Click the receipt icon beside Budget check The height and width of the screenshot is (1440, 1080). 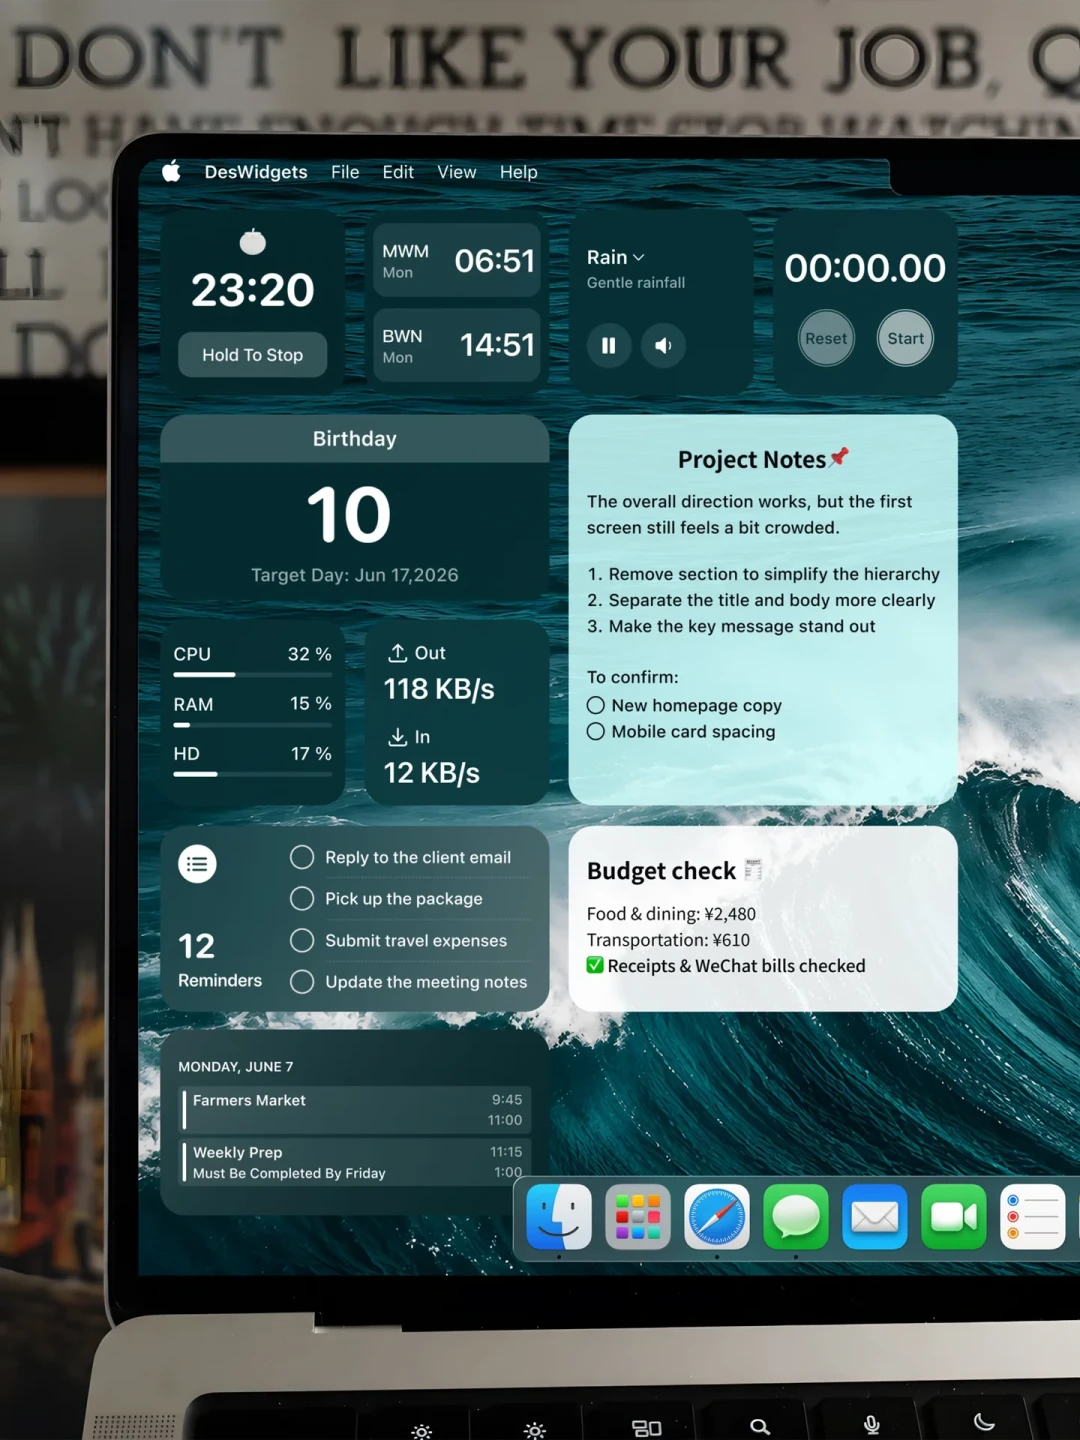753,870
